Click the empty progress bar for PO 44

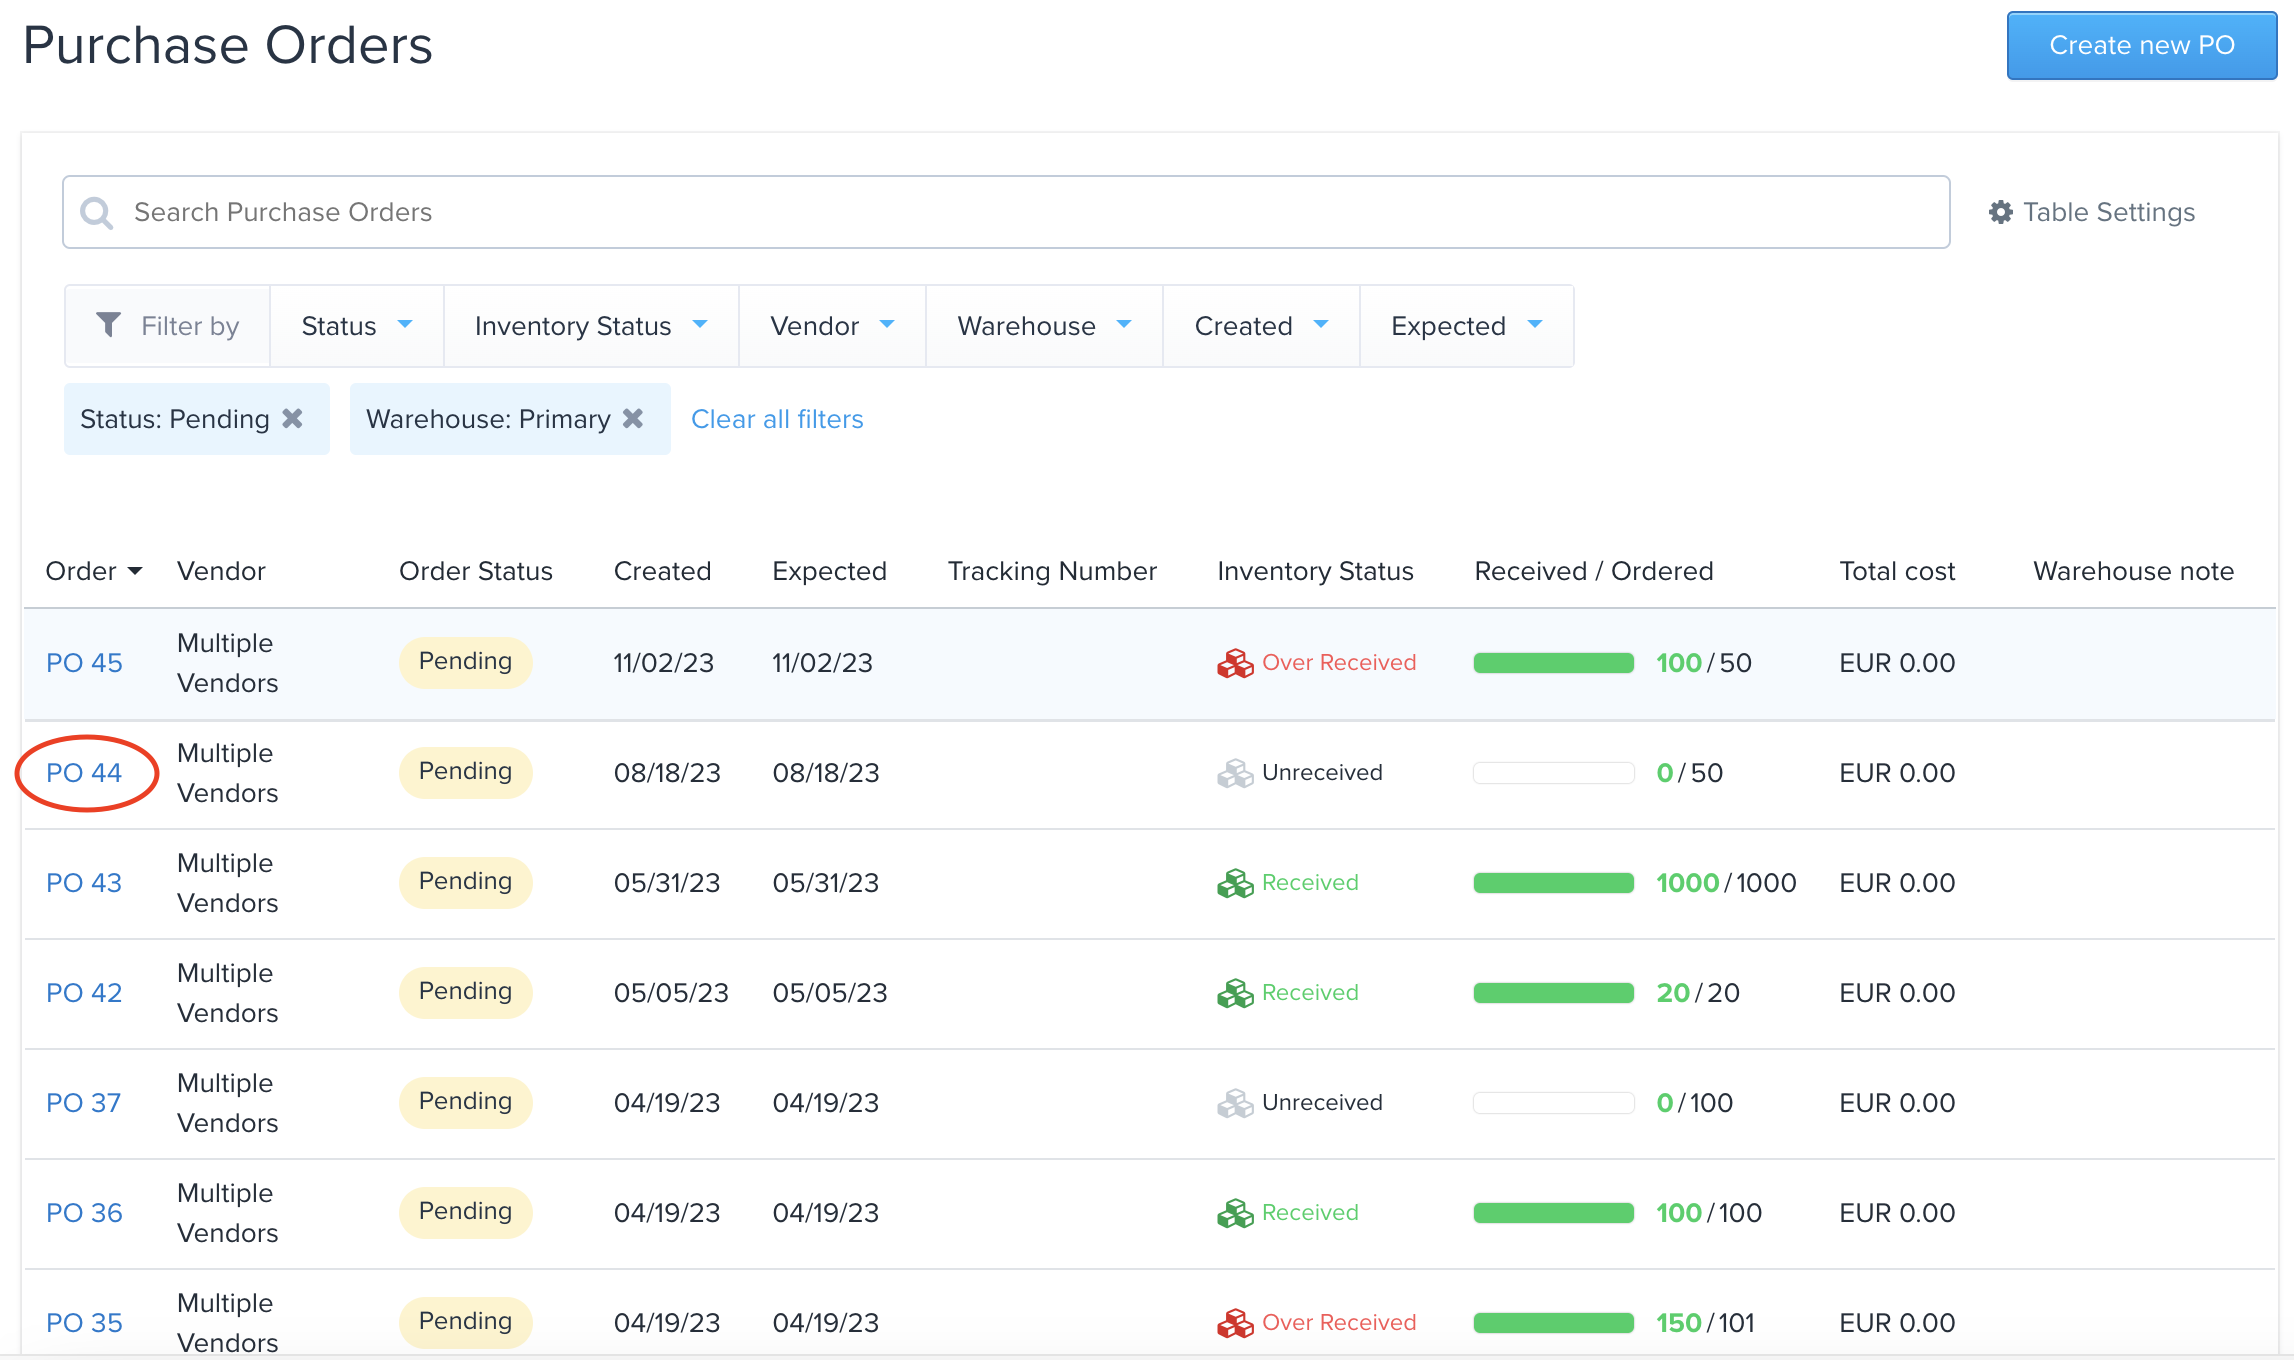point(1553,773)
